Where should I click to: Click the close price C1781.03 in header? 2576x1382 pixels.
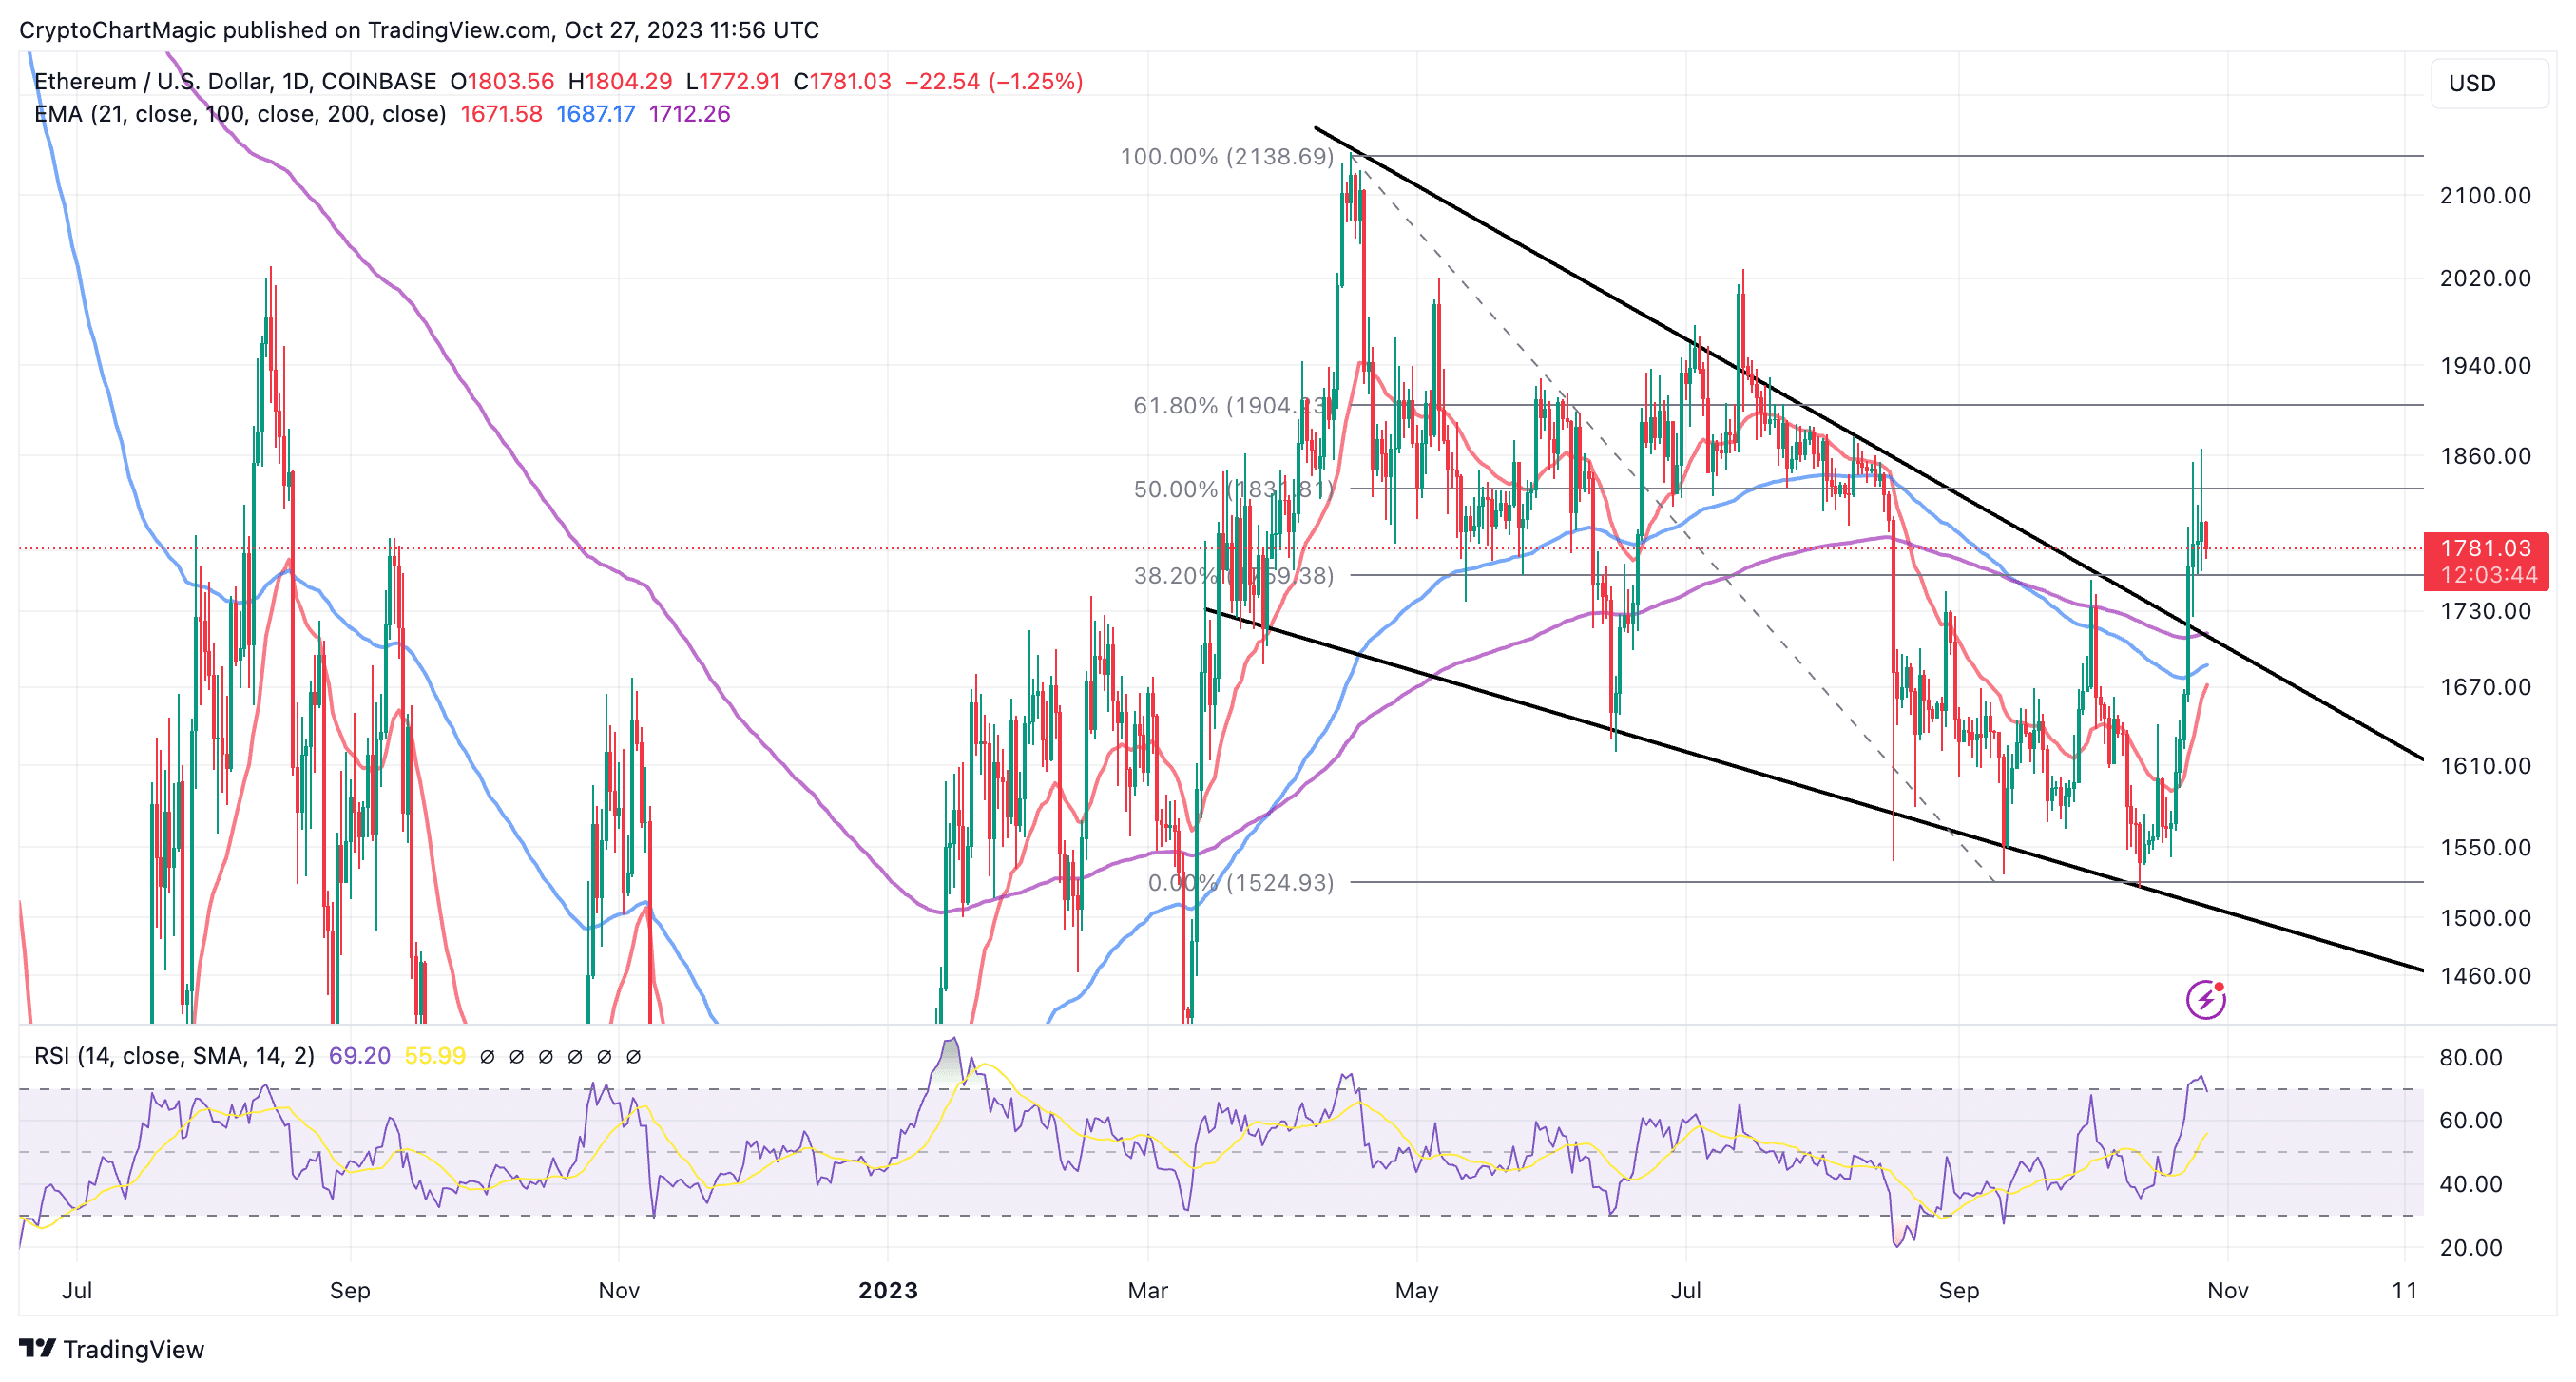tap(842, 81)
